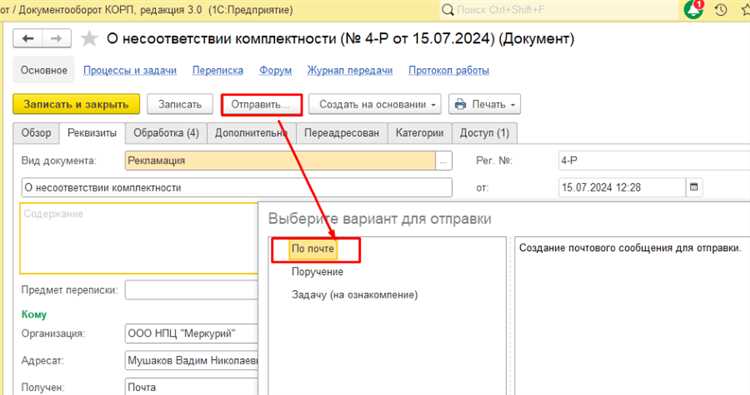The width and height of the screenshot is (750, 395).
Task: Click the Рег. № field 4-Р
Action: [654, 161]
